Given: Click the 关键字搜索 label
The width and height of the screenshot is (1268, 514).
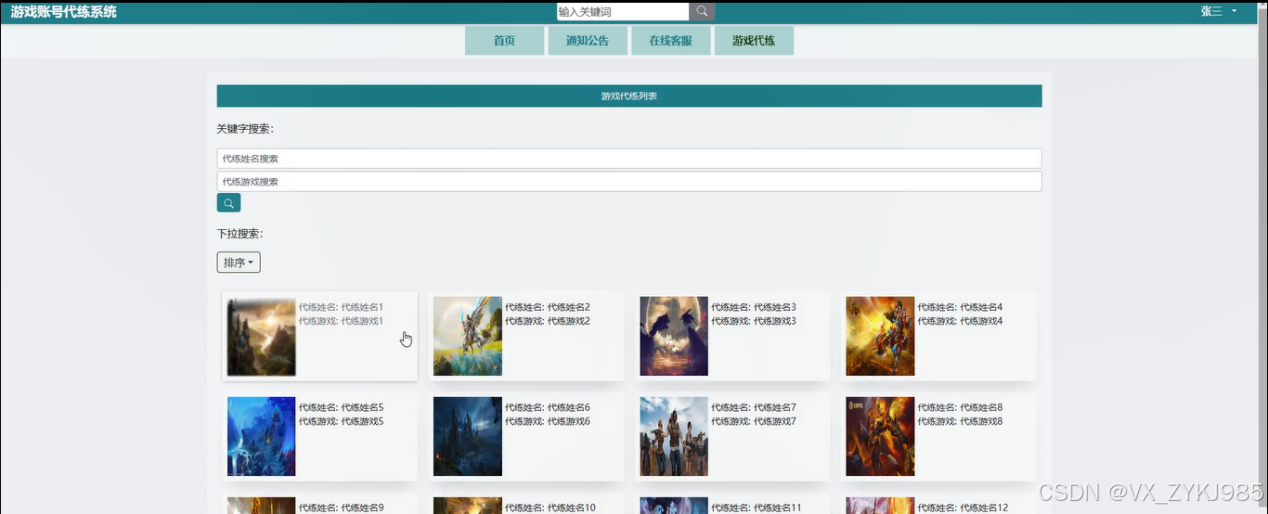Looking at the screenshot, I should [245, 129].
